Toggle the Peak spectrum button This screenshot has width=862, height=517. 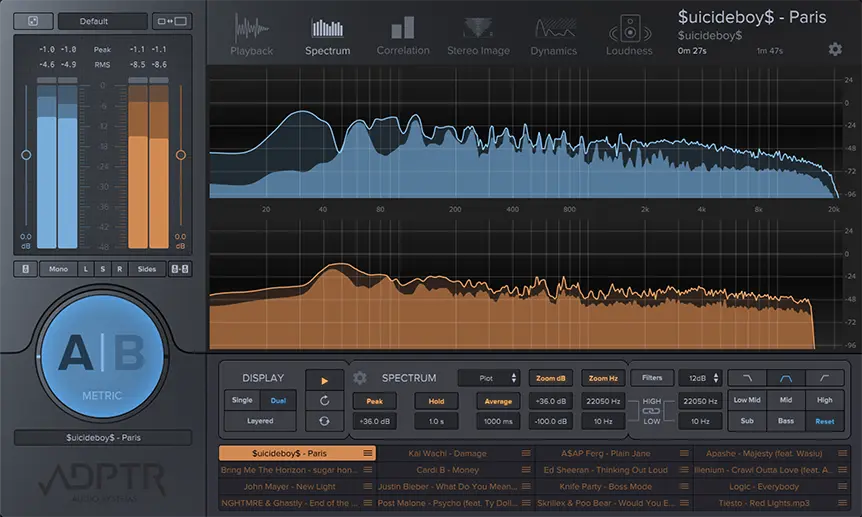tap(374, 402)
